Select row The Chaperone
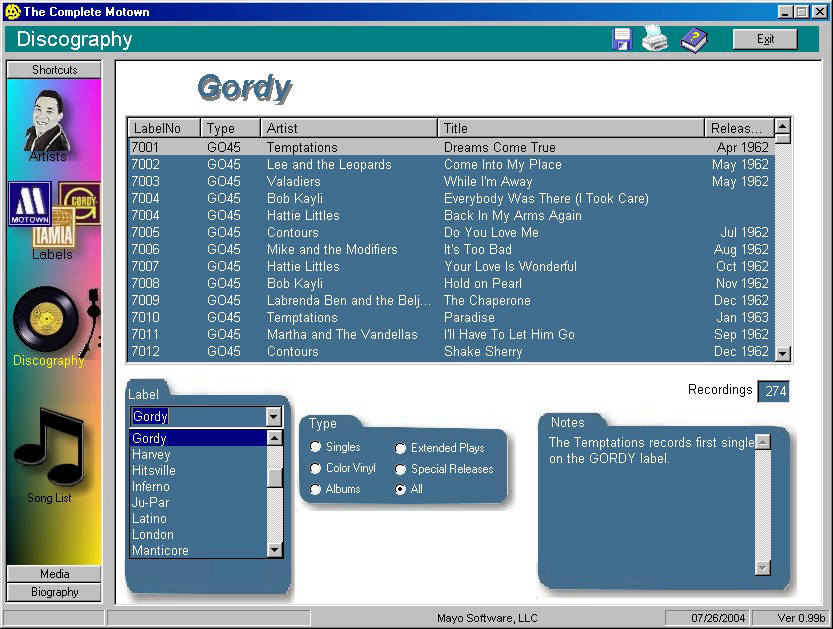 click(x=451, y=300)
